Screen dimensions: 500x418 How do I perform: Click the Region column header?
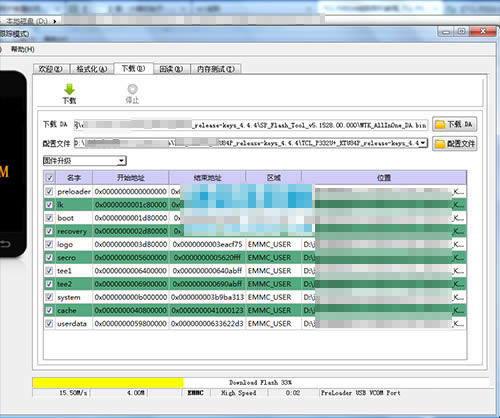coord(274,178)
